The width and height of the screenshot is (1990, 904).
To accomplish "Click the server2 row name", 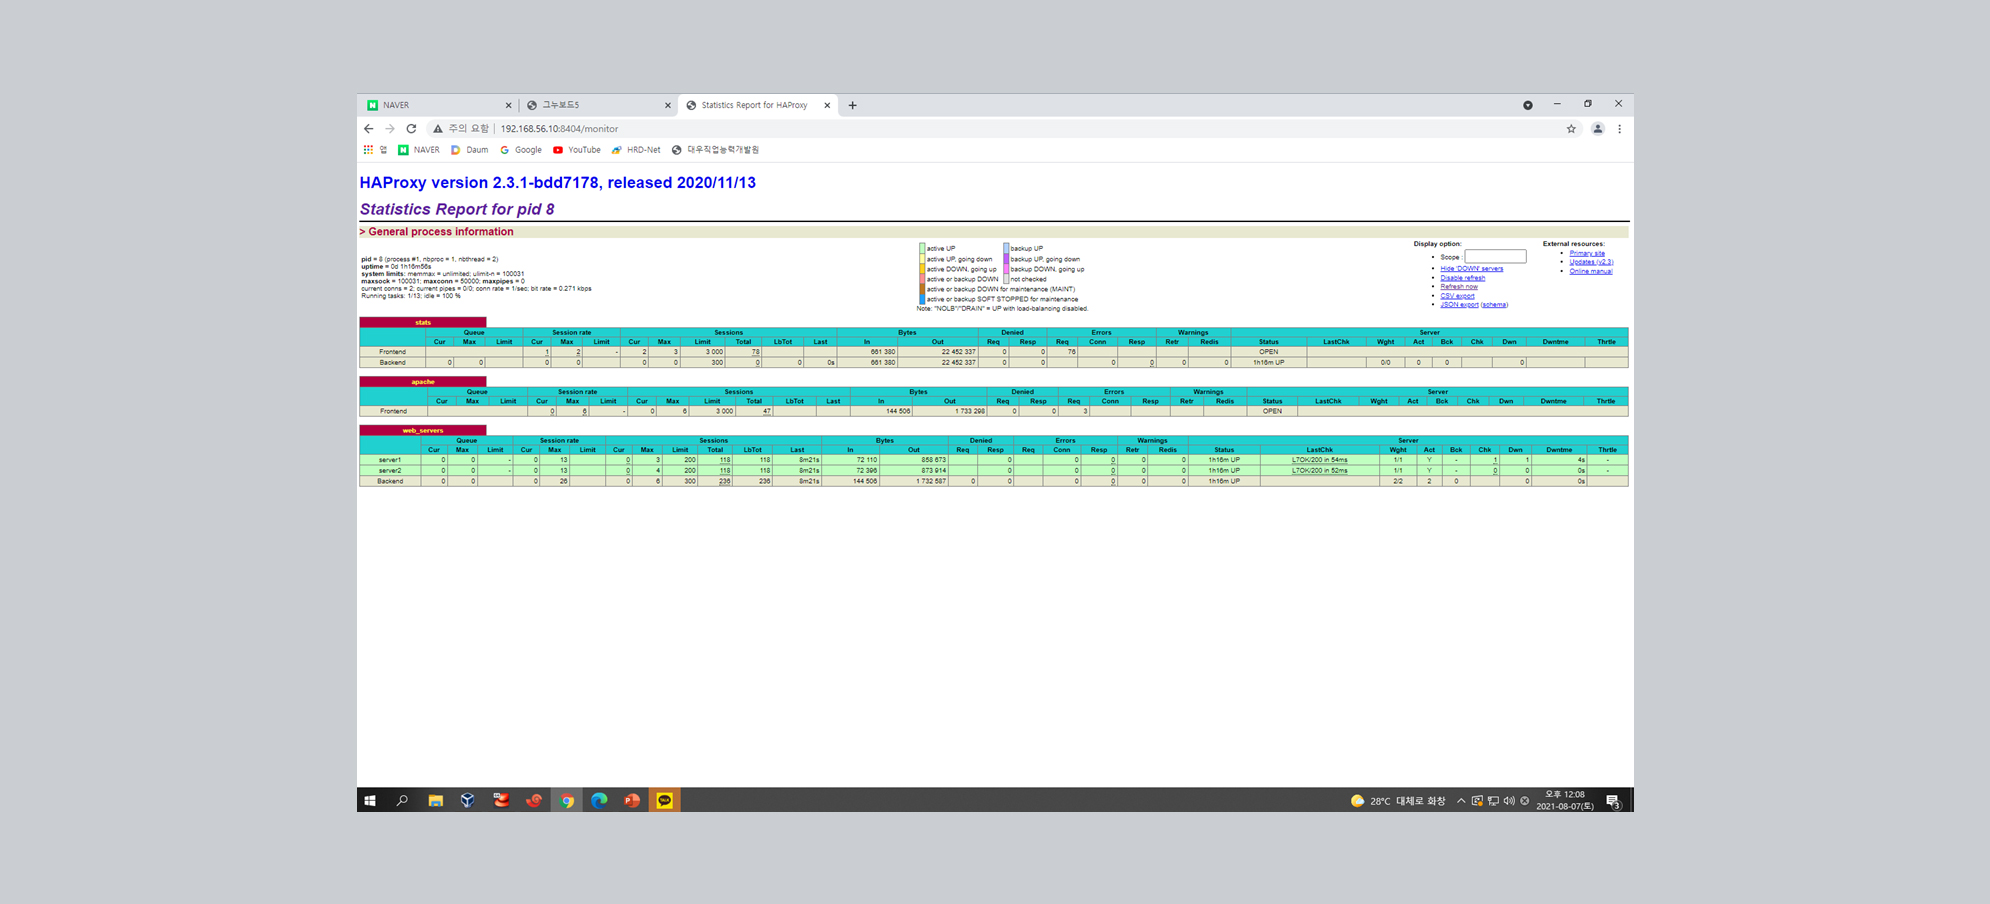I will click(390, 470).
